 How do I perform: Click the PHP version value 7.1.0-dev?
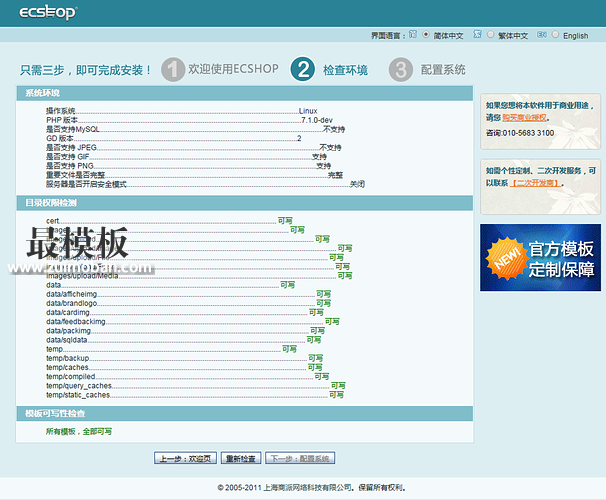tap(317, 120)
